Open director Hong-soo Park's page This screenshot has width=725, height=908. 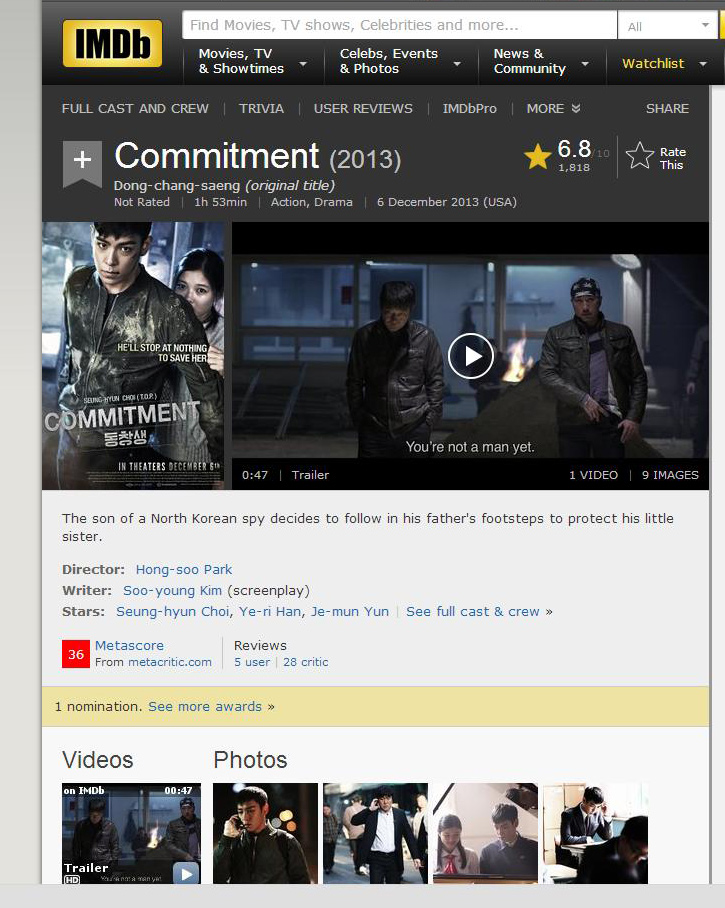pyautogui.click(x=184, y=569)
